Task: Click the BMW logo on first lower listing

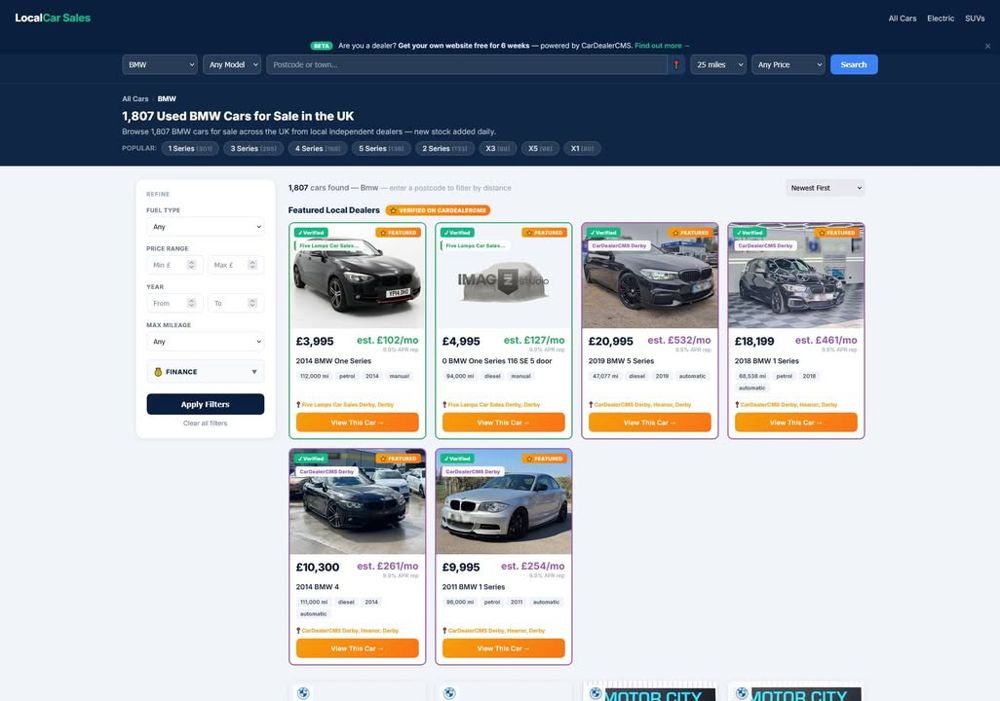Action: [x=303, y=693]
